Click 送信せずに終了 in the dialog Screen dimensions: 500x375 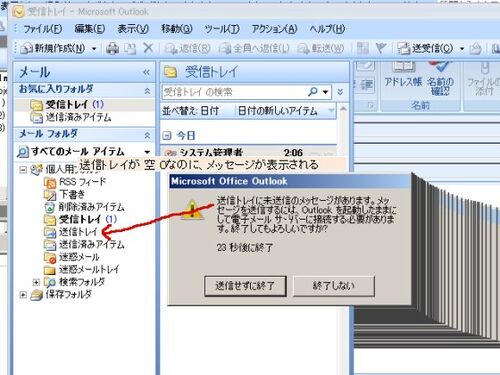245,286
